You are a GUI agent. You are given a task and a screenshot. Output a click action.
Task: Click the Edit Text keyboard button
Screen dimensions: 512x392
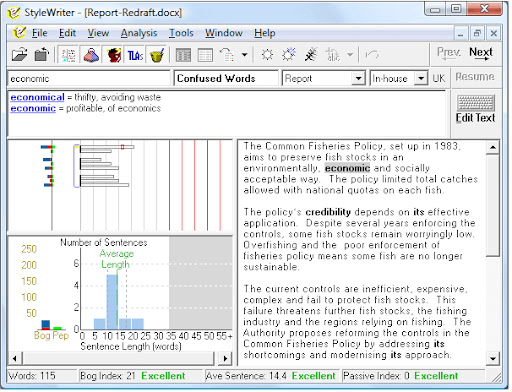(x=475, y=109)
